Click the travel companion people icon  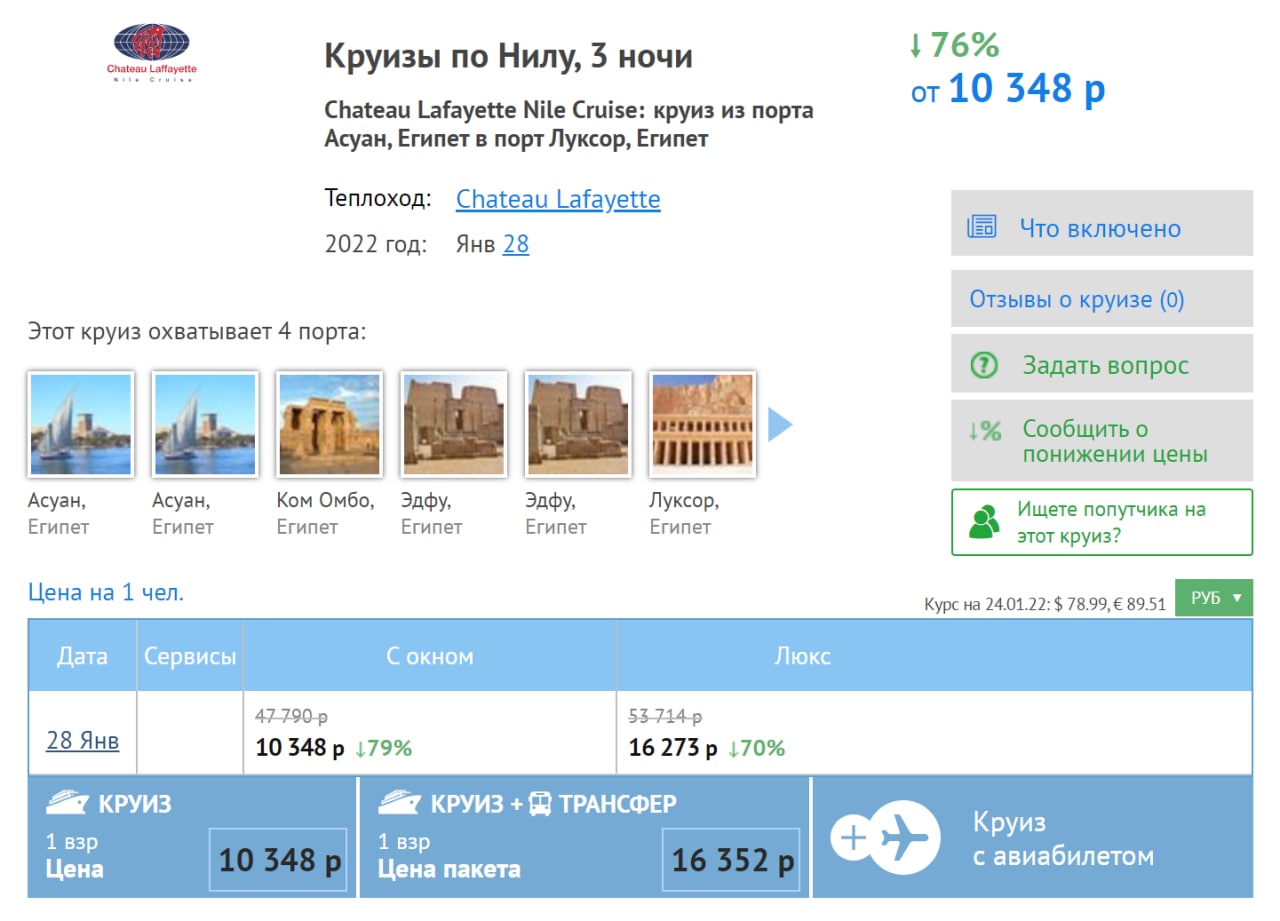pyautogui.click(x=984, y=522)
